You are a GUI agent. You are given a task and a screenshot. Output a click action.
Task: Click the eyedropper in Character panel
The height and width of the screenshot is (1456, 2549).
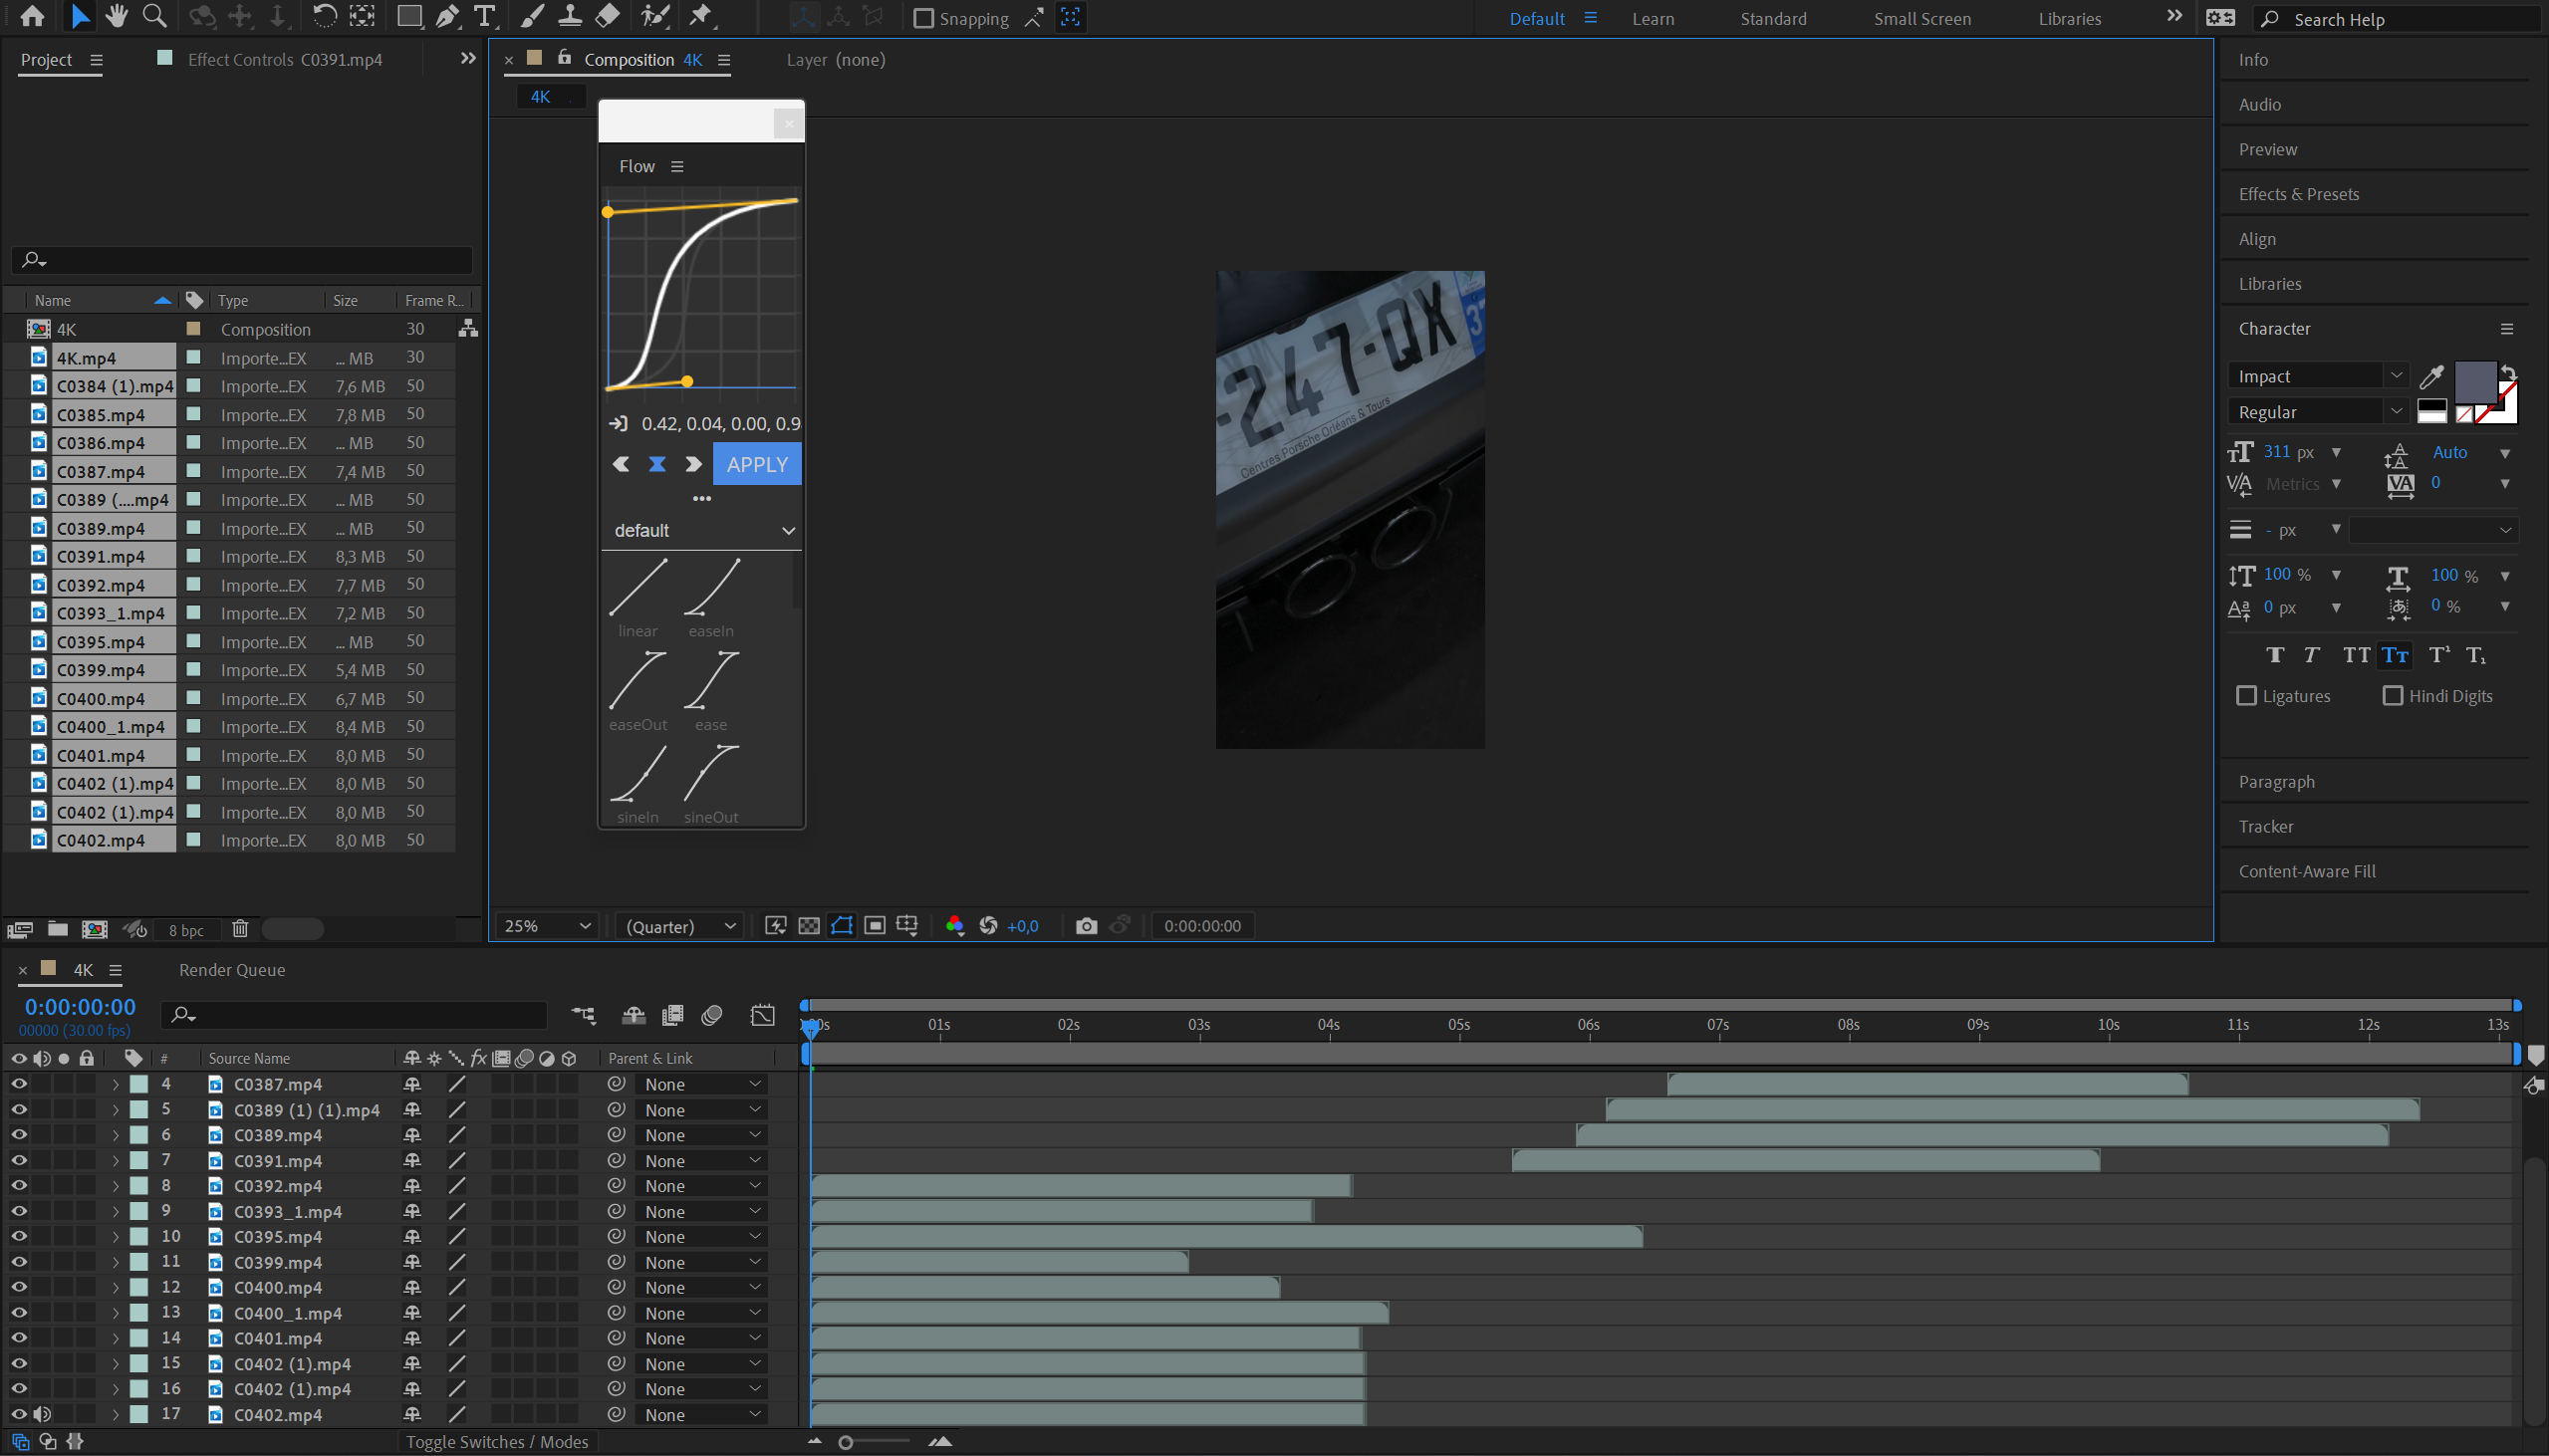click(2431, 376)
